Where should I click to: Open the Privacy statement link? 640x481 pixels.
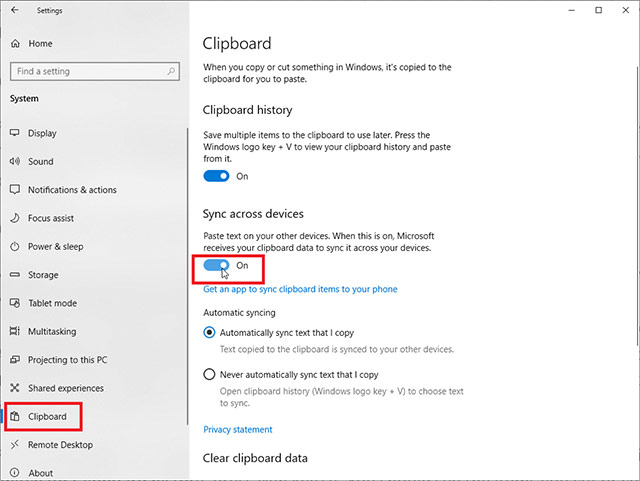[x=237, y=429]
